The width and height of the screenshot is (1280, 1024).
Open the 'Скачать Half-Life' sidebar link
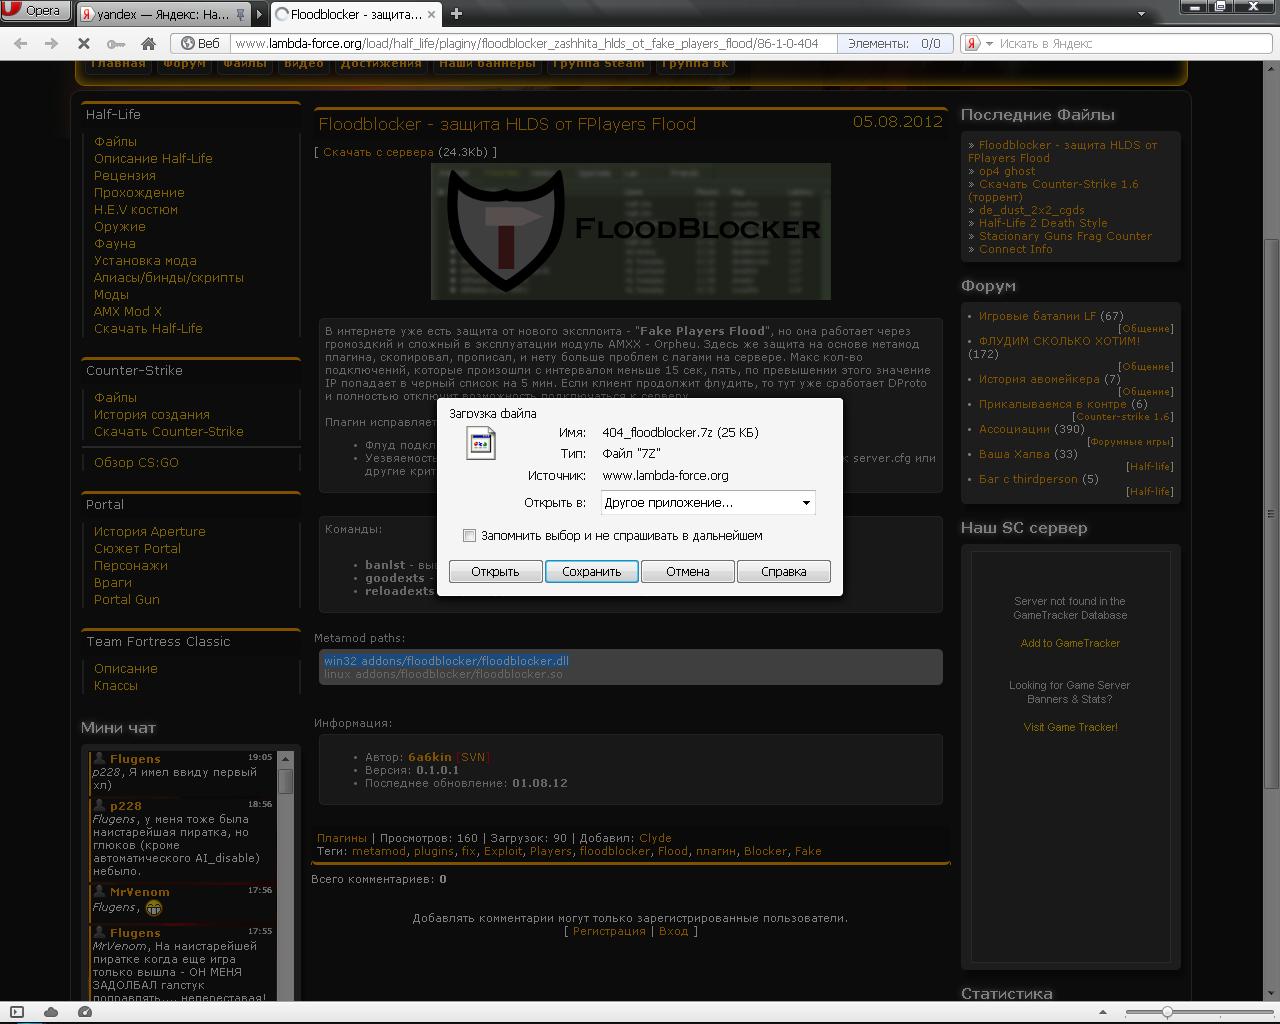point(148,329)
